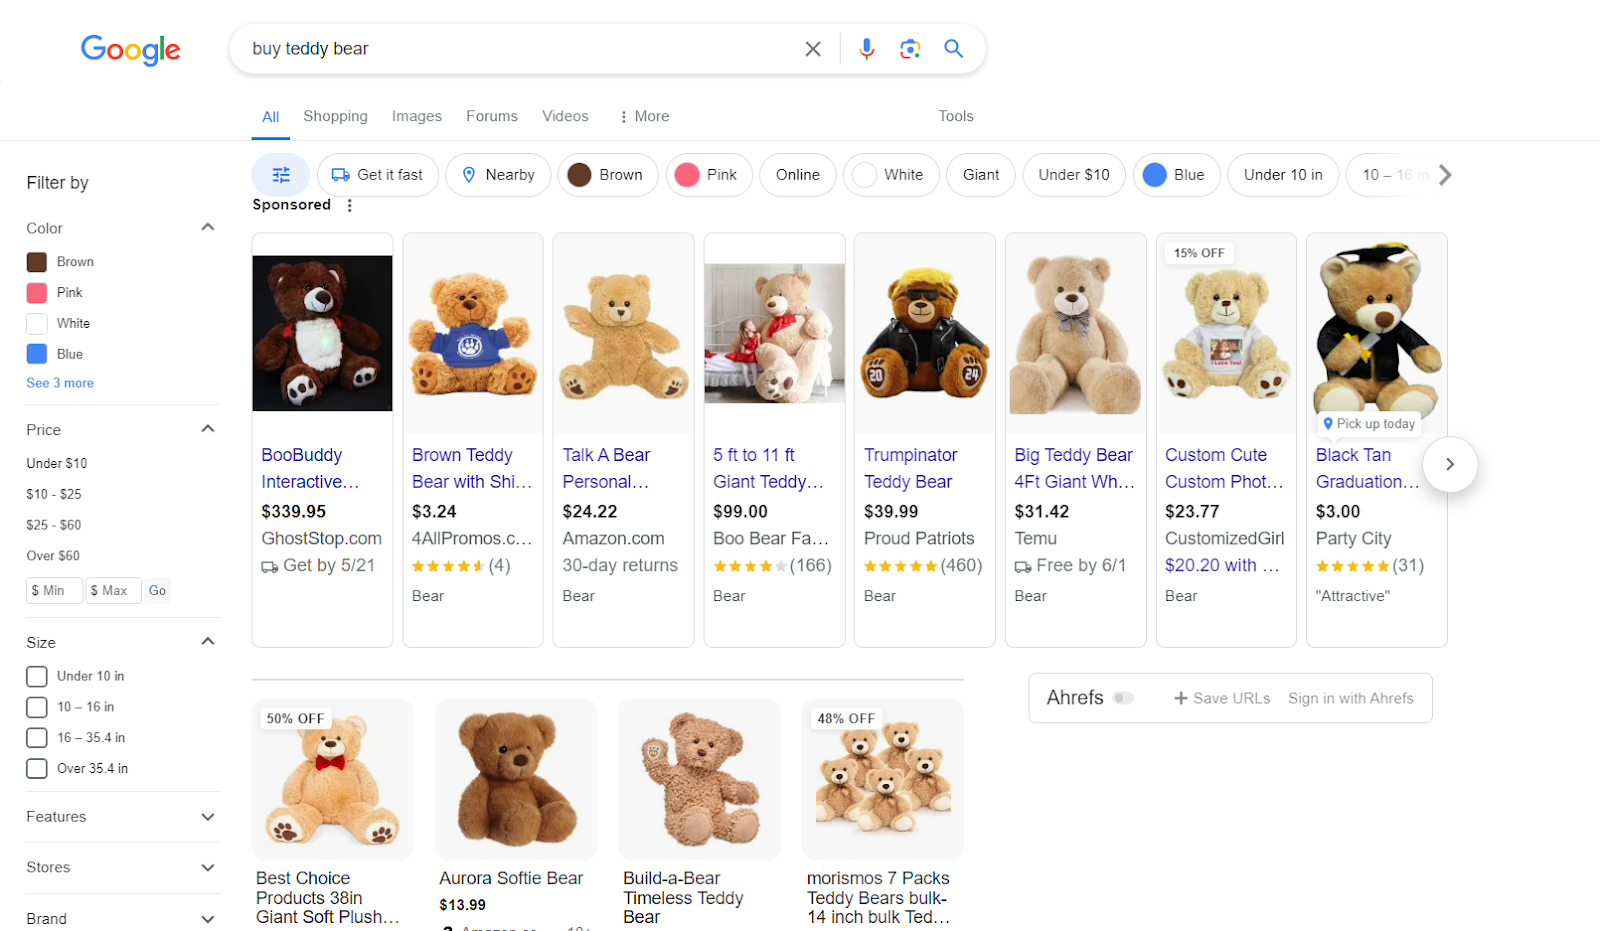Viewport: 1600px width, 931px height.
Task: Collapse the Color filter section
Action: [208, 227]
